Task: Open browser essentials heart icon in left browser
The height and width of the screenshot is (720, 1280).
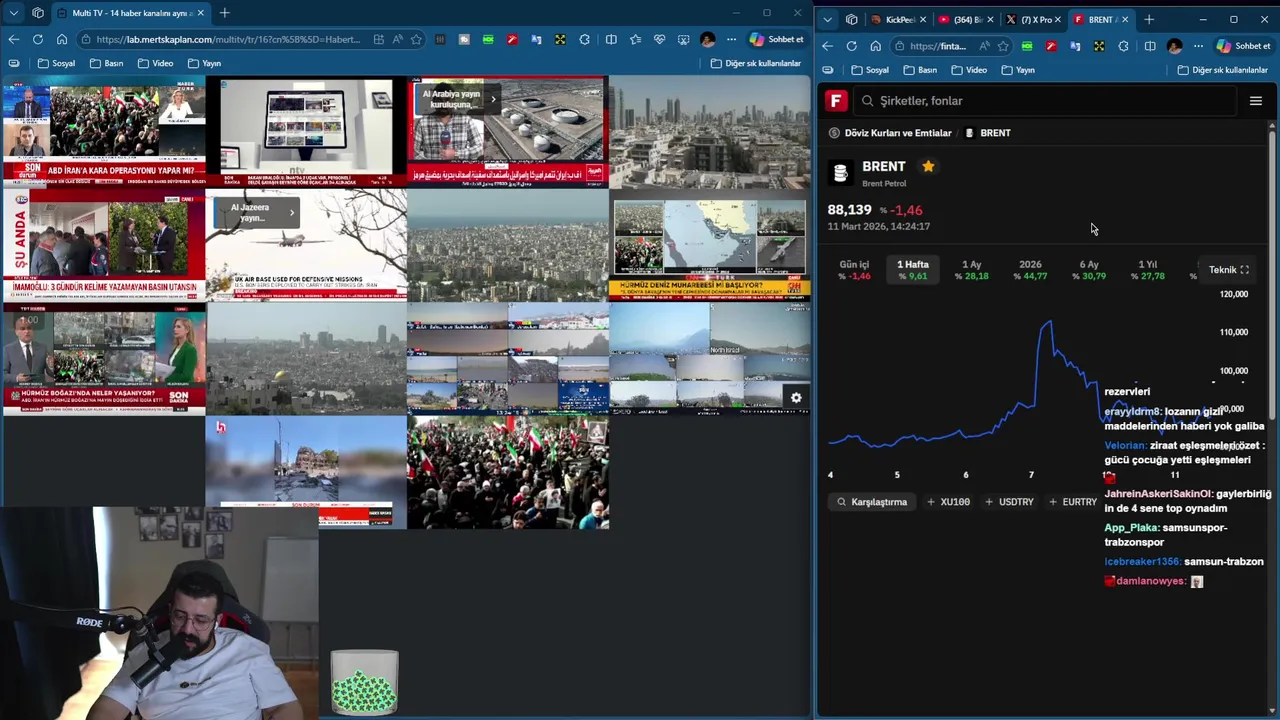Action: 659,39
